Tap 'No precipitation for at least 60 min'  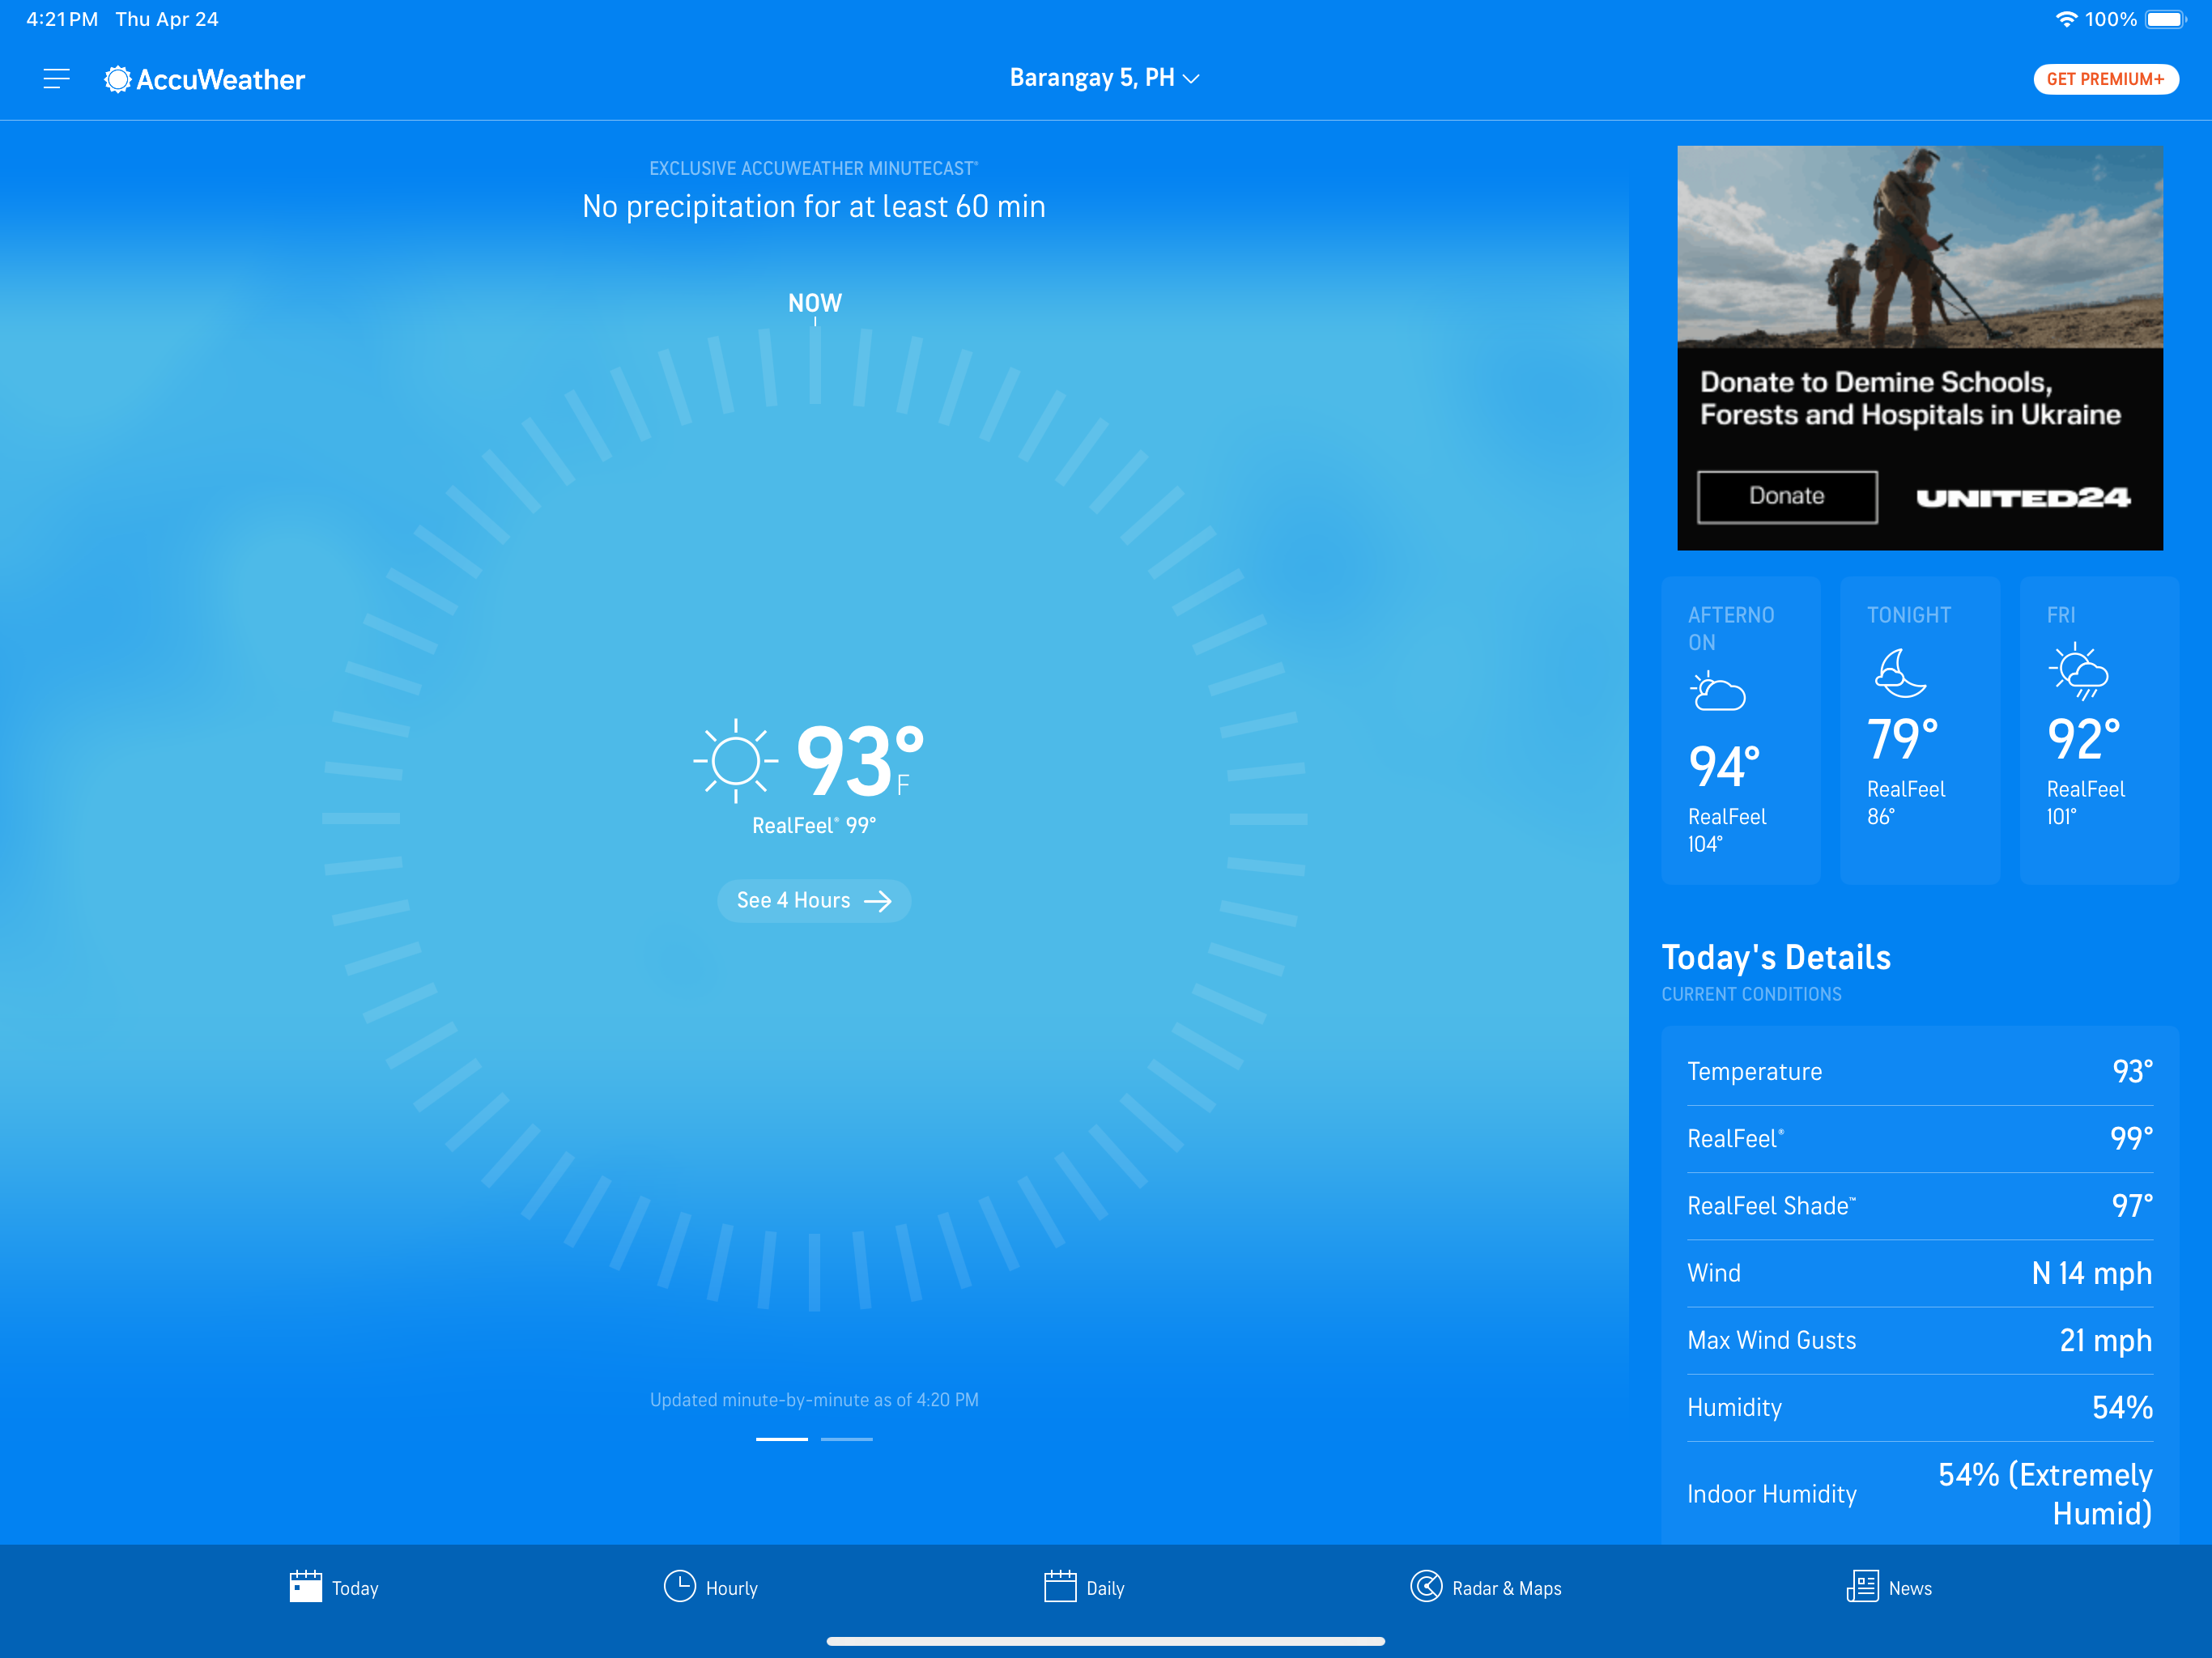(x=813, y=207)
